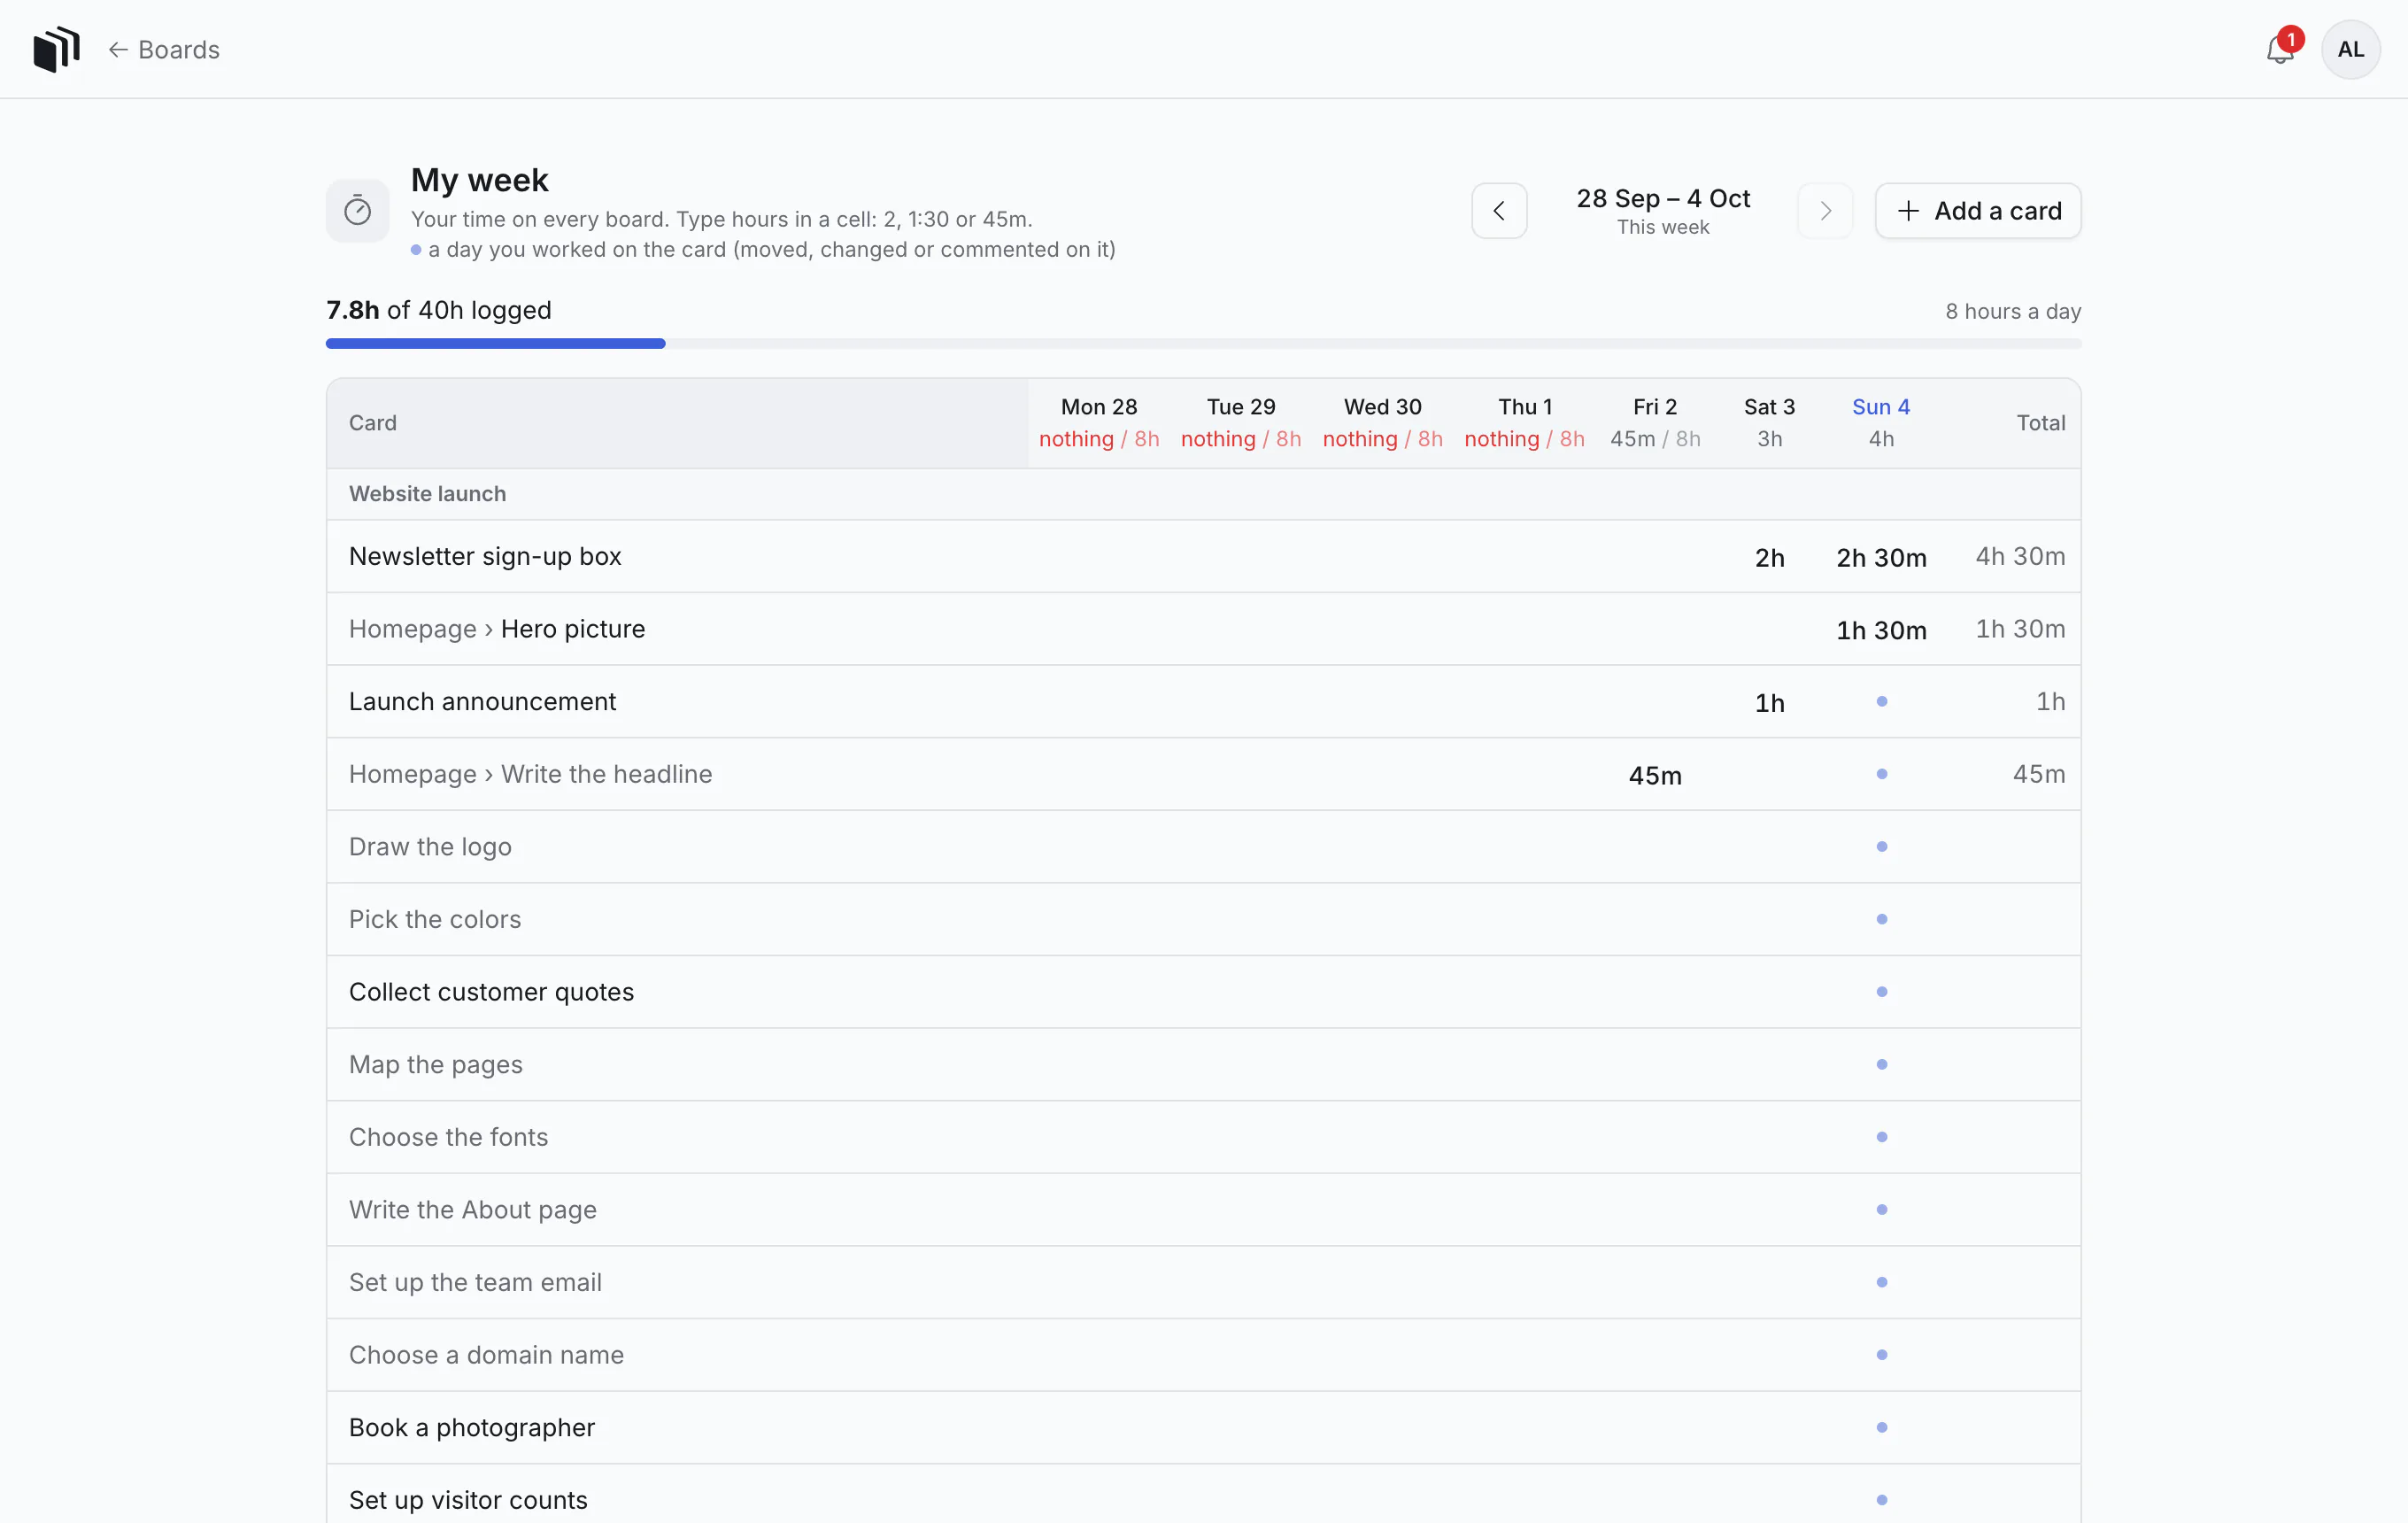
Task: Open the notifications bell
Action: (2279, 49)
